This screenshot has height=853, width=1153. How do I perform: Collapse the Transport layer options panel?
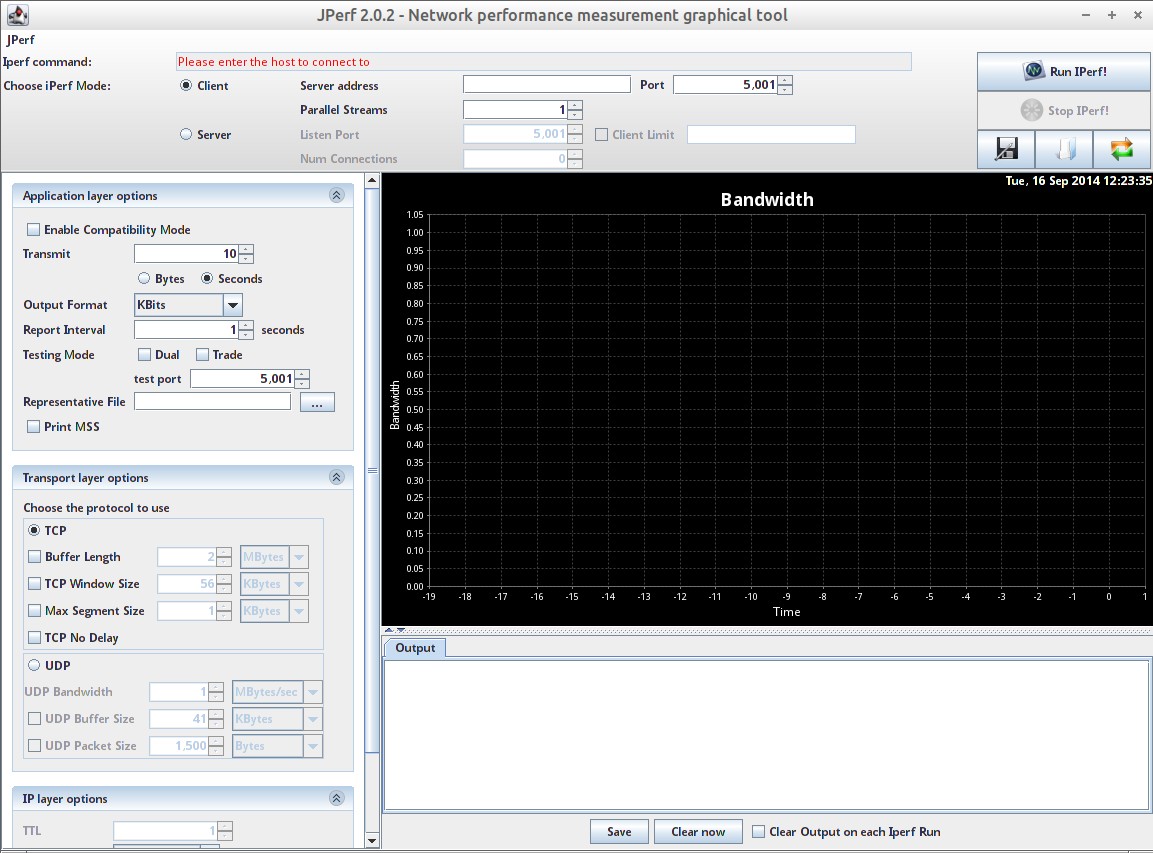(x=337, y=477)
